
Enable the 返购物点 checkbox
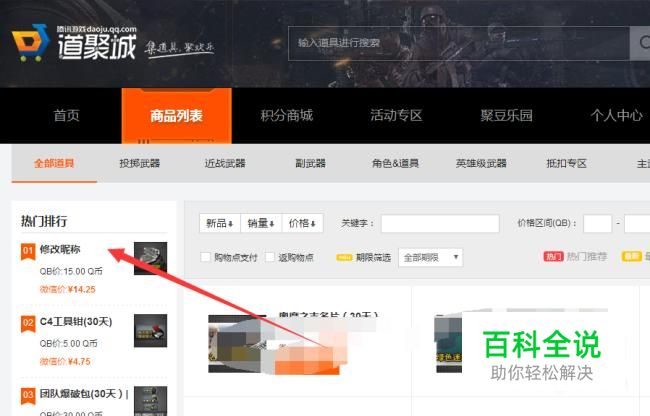270,257
